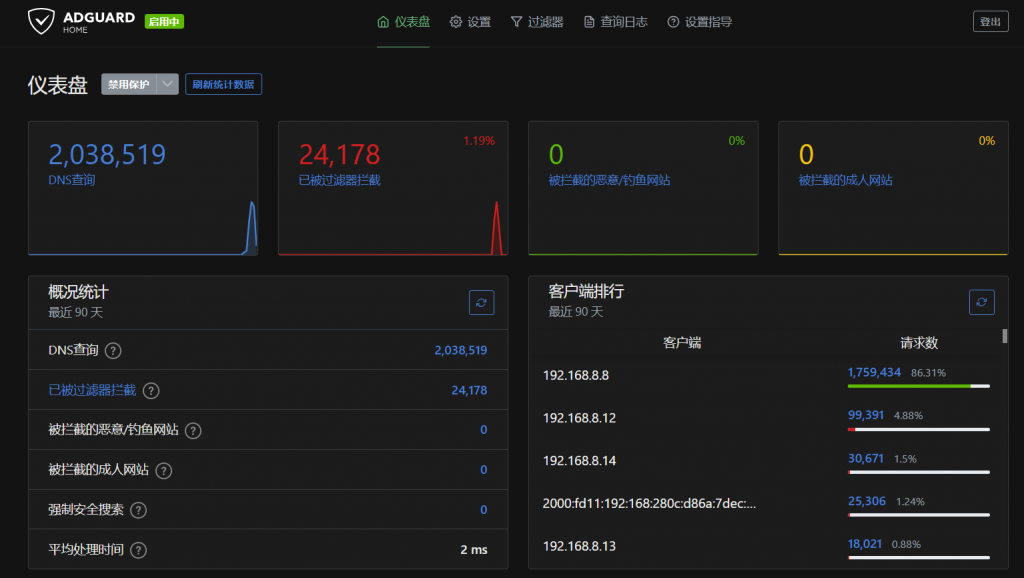Open card link 被拦截的恶意/钓鱼网站
The width and height of the screenshot is (1024, 578).
609,180
